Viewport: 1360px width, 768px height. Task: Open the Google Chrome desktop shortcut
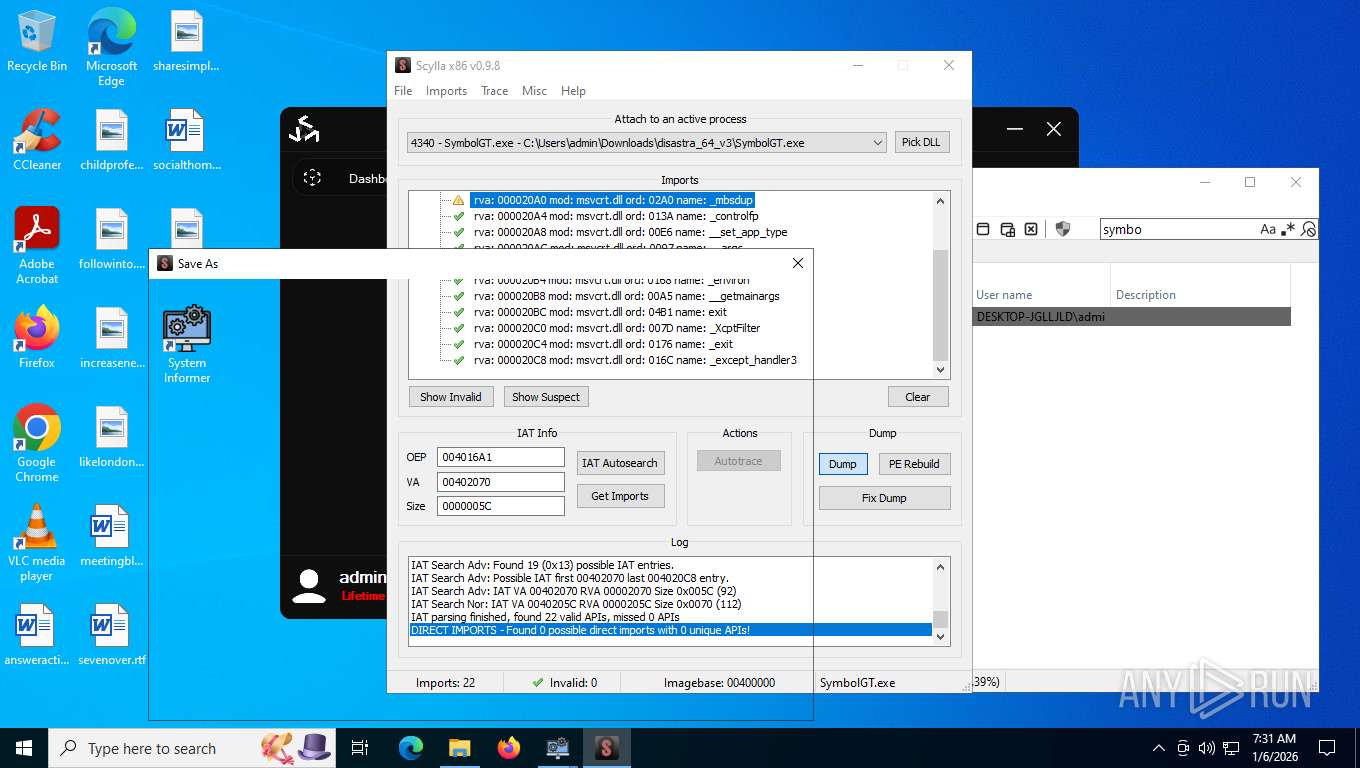pos(37,444)
